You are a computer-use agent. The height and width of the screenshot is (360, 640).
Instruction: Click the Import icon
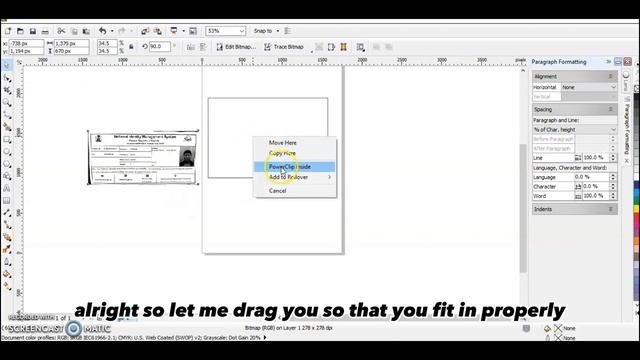[x=145, y=31]
